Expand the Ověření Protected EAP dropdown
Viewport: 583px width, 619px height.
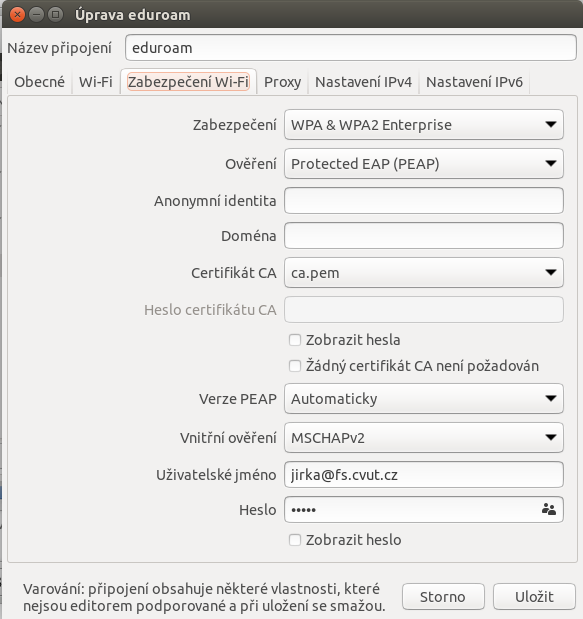424,163
